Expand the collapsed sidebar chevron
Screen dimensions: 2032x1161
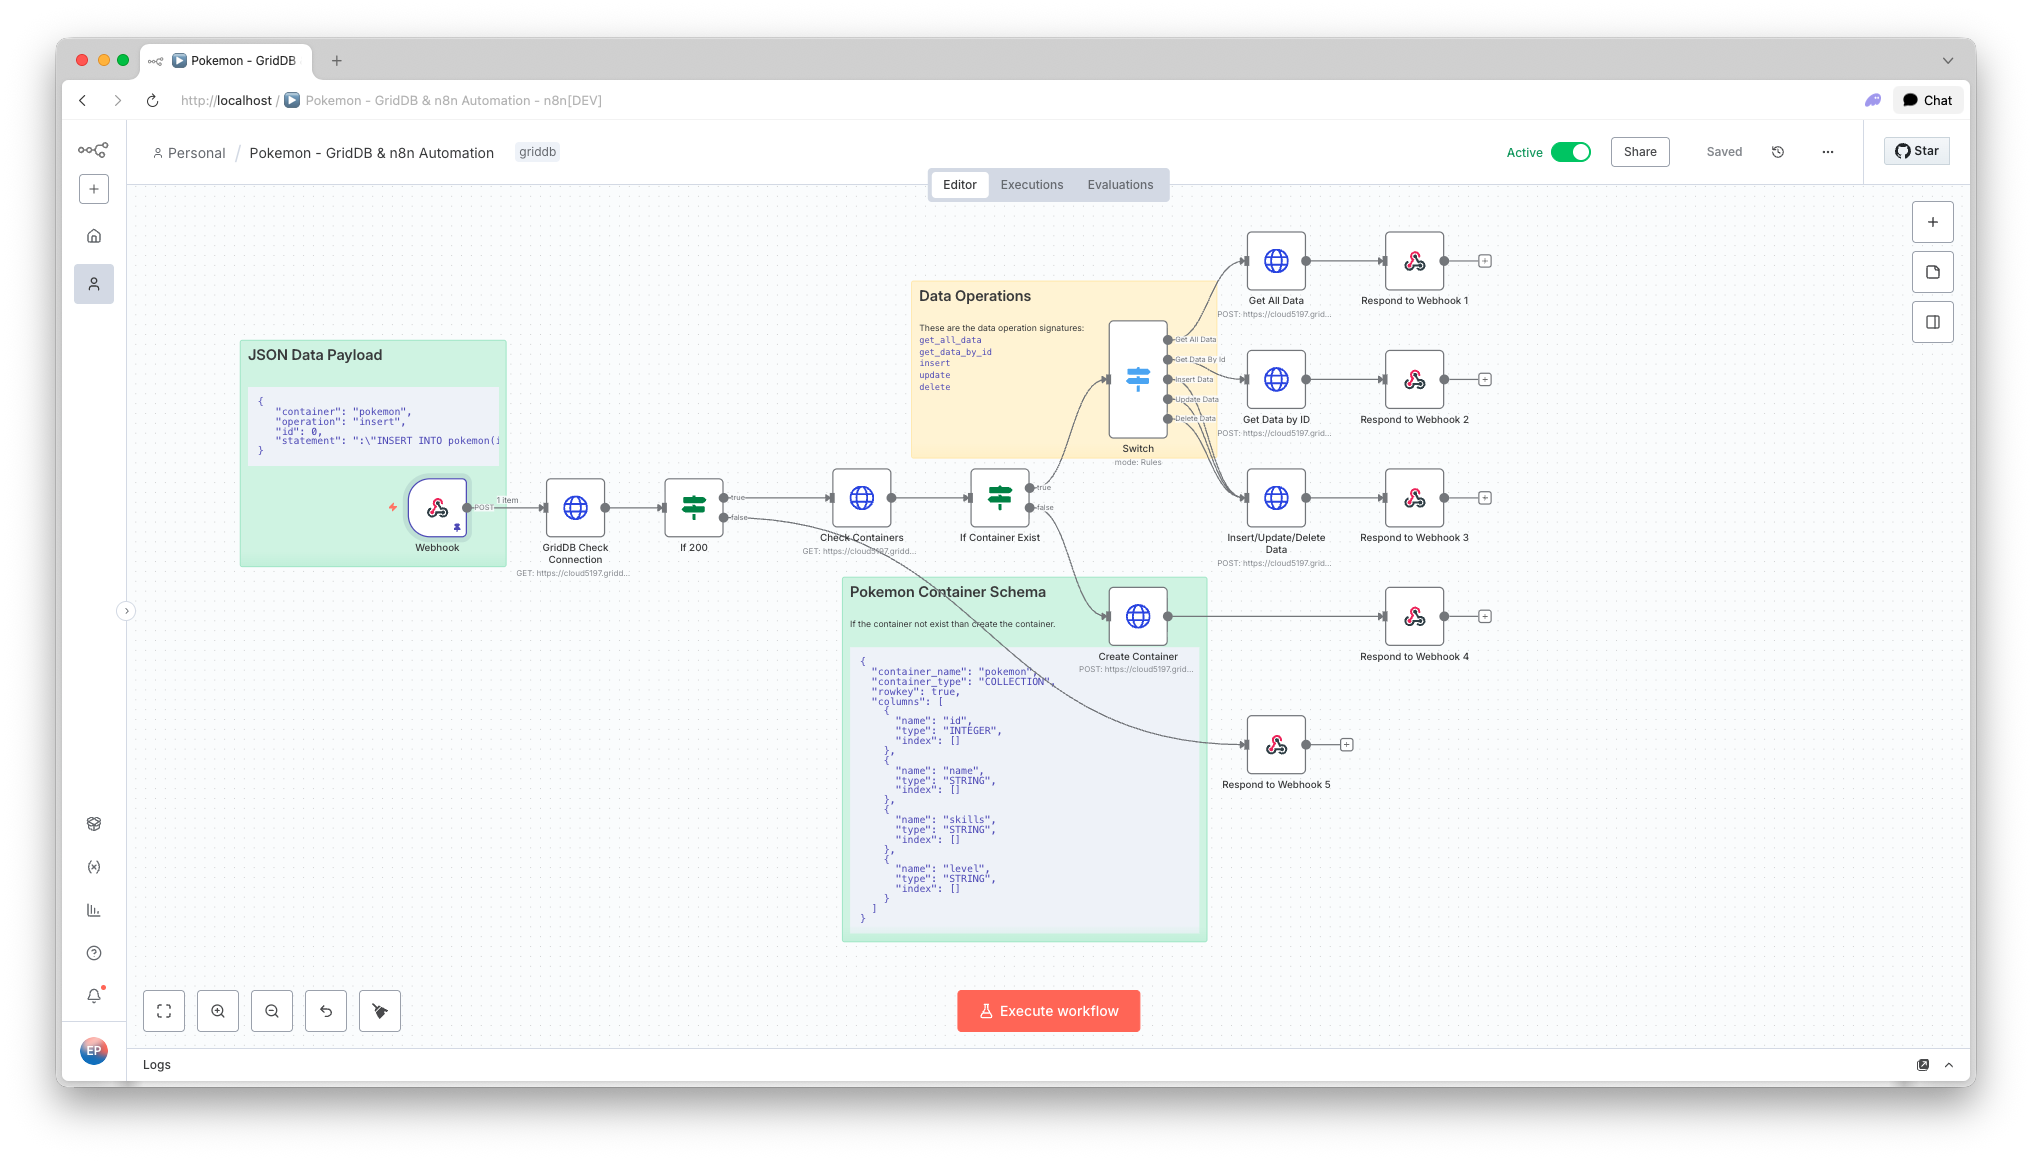[x=126, y=611]
